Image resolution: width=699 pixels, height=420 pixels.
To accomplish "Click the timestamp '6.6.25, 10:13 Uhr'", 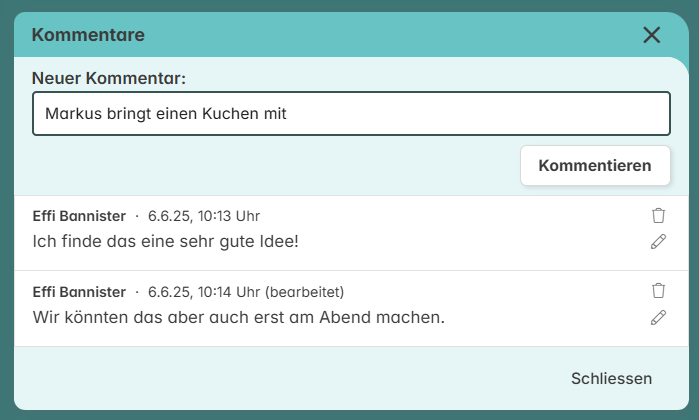I will coord(204,216).
